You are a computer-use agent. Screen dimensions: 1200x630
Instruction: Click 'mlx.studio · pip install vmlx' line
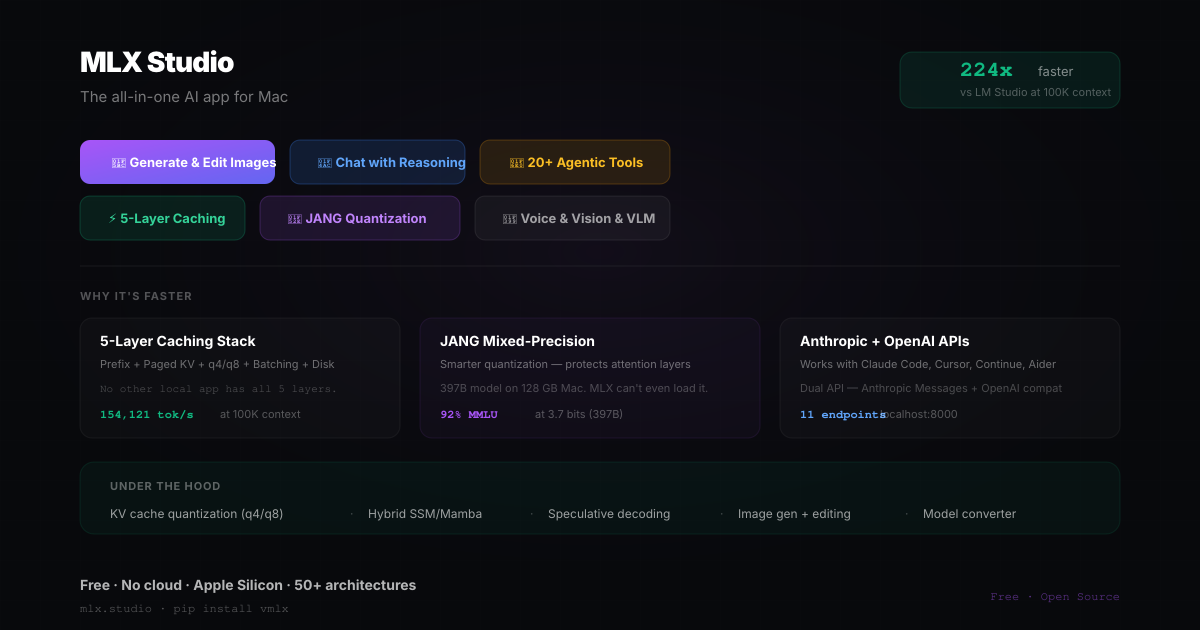(185, 608)
